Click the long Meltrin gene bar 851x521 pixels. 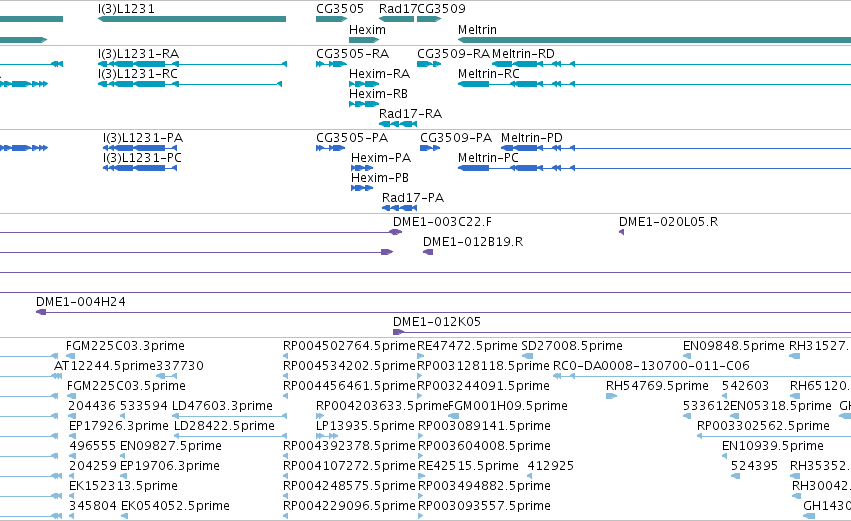point(655,40)
